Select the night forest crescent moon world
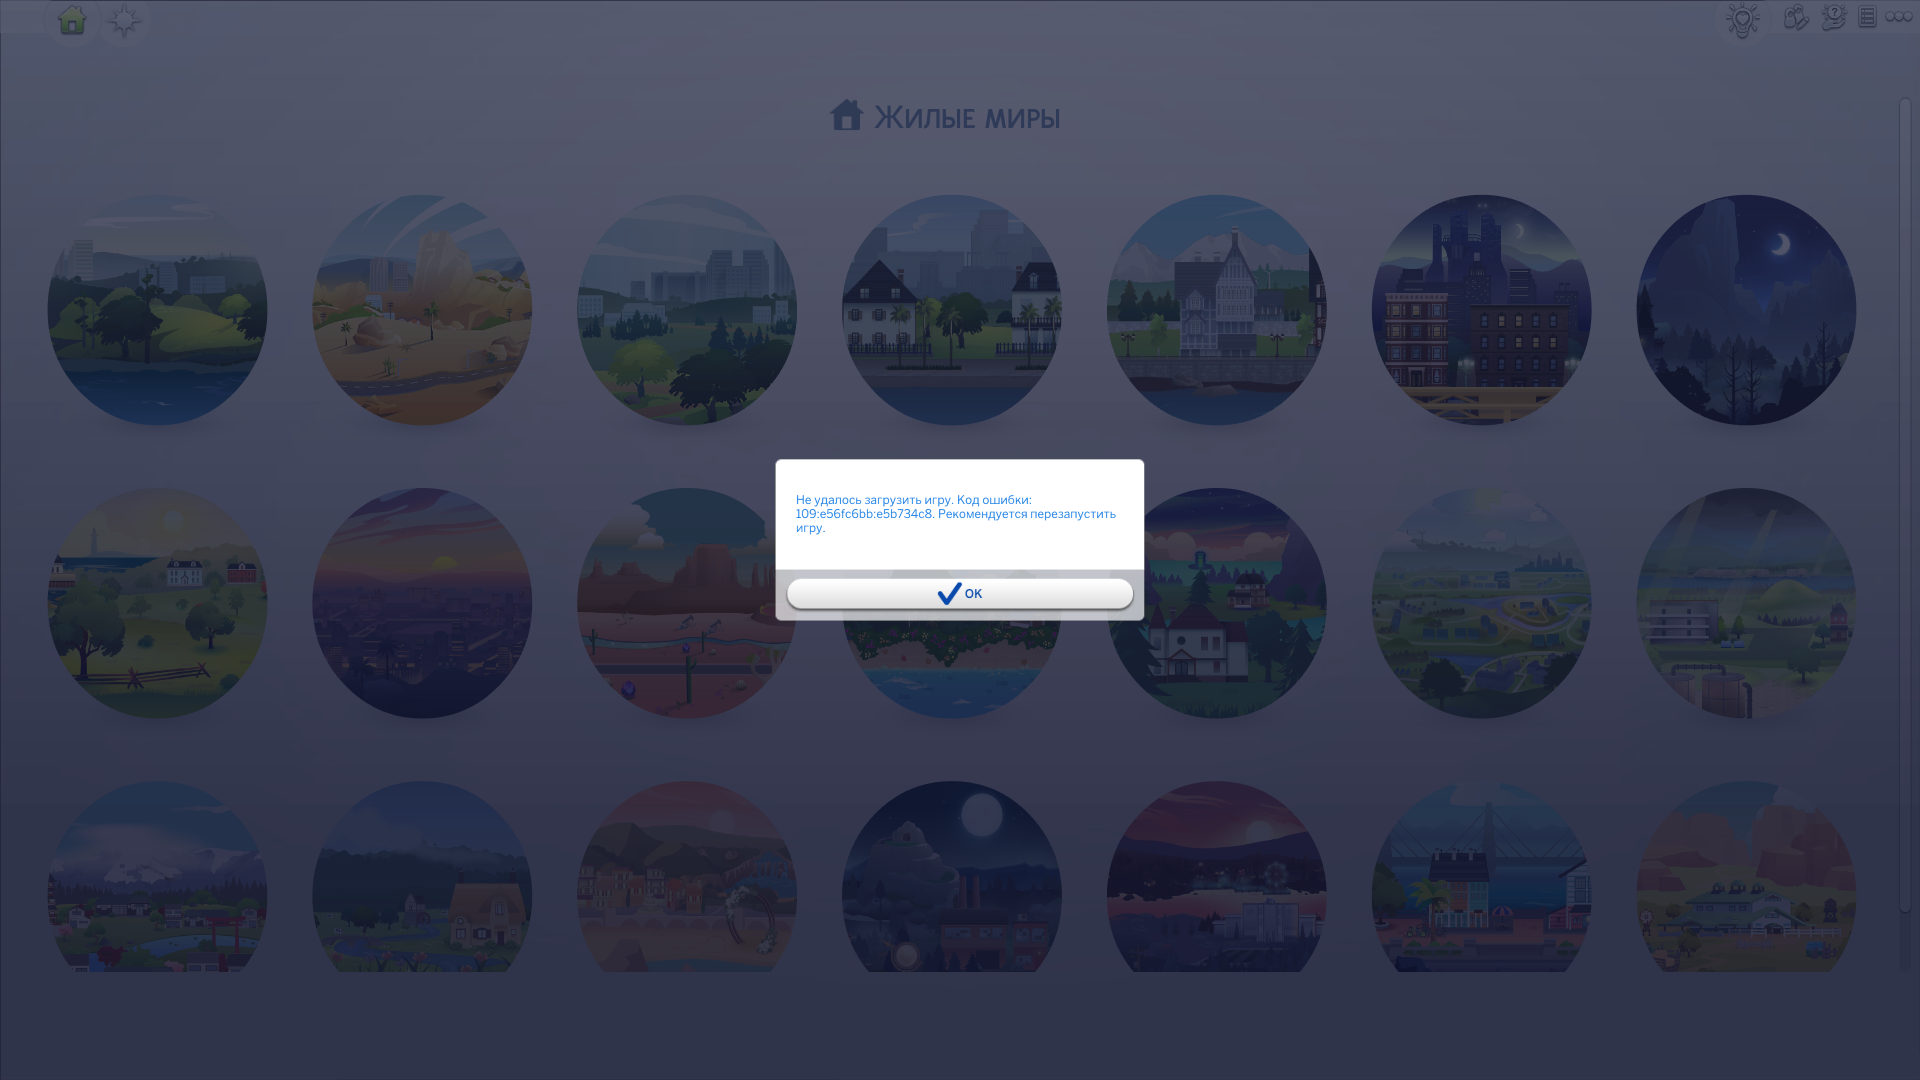The image size is (1920, 1080). pyautogui.click(x=1747, y=310)
